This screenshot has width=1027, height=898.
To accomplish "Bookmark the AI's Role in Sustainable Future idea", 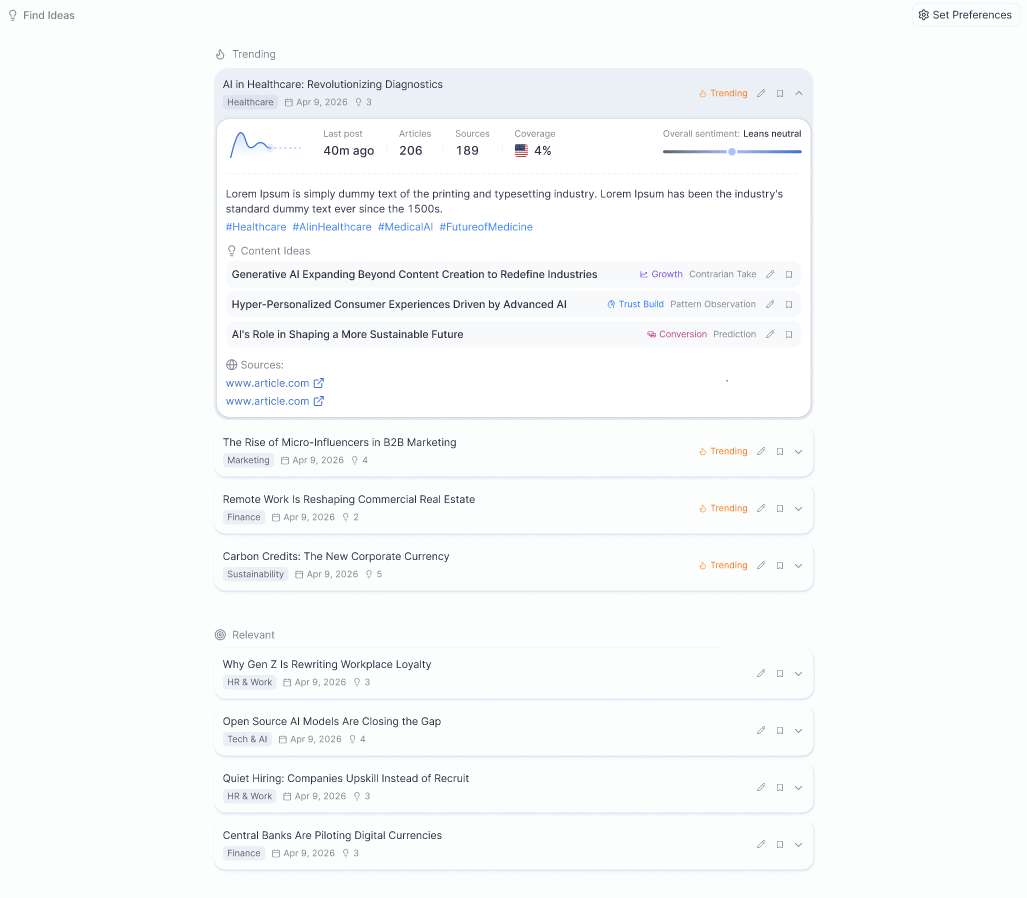I will [789, 334].
